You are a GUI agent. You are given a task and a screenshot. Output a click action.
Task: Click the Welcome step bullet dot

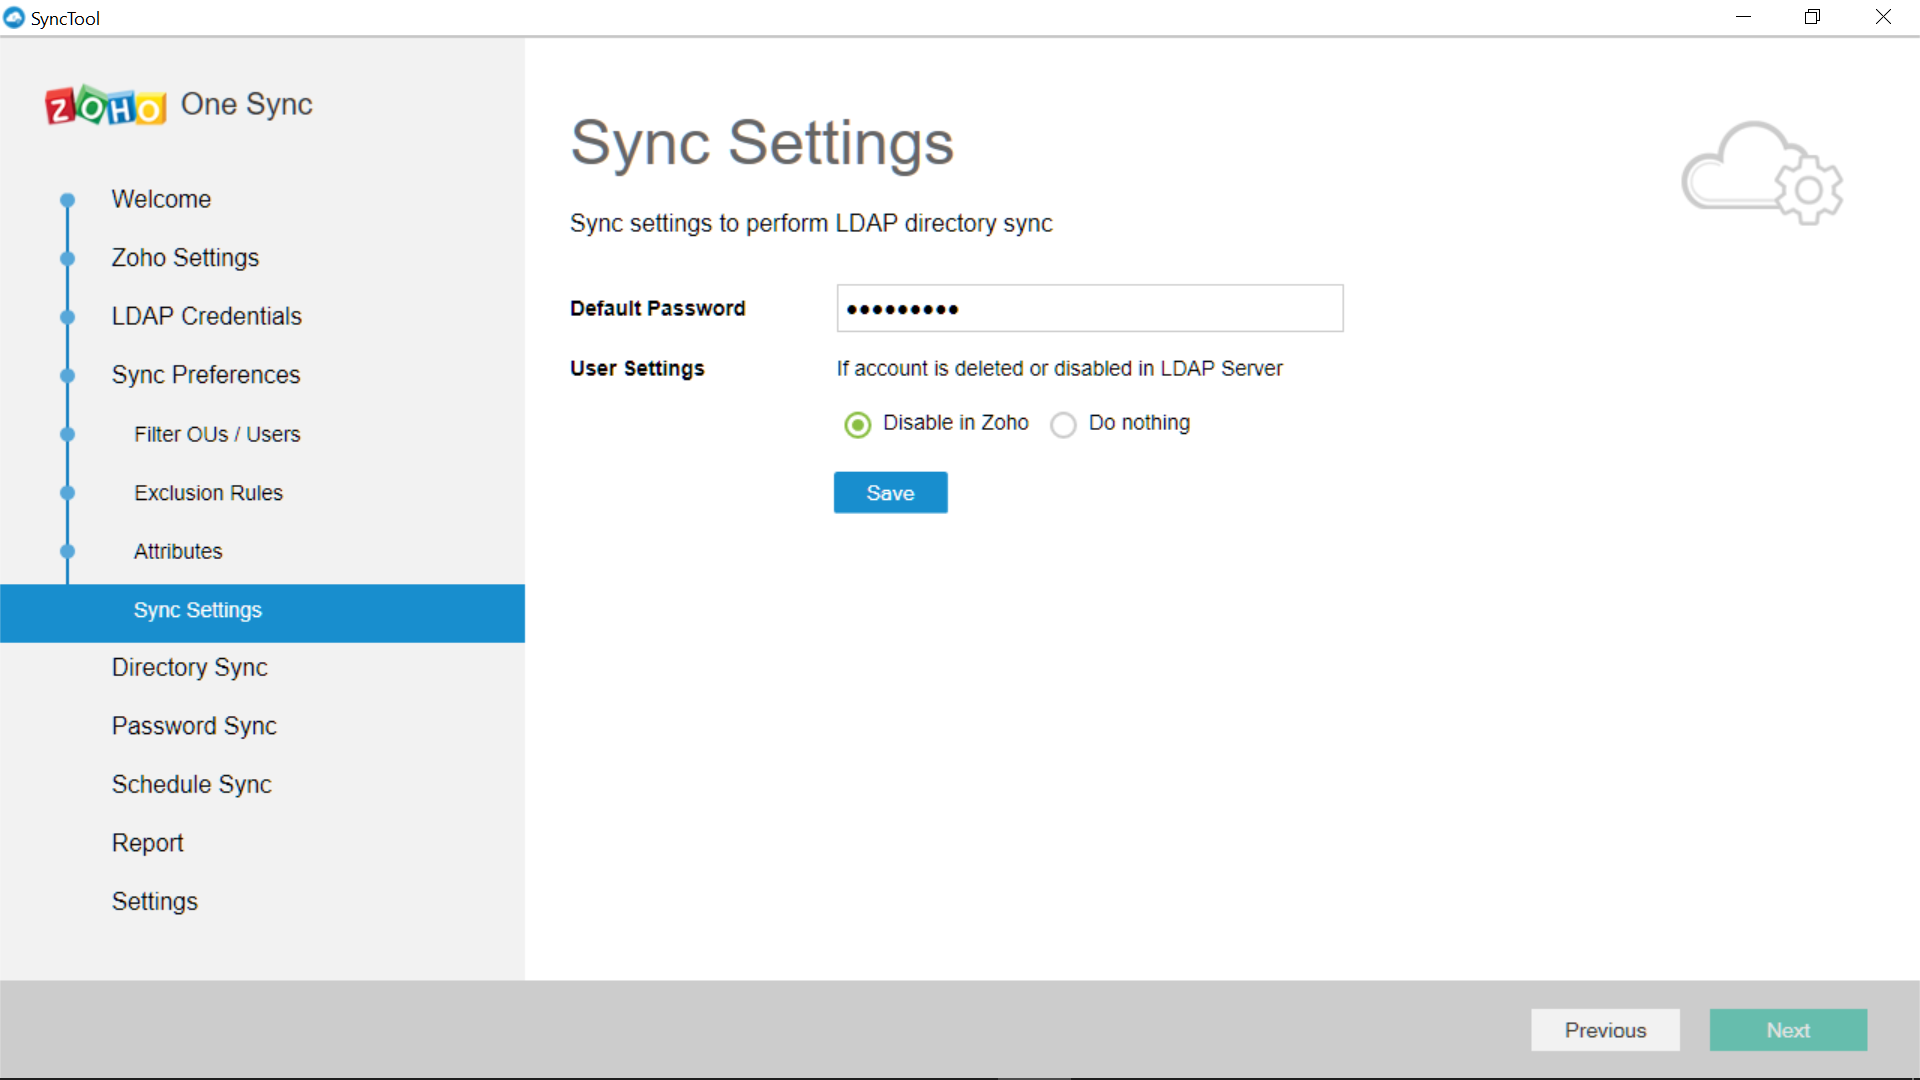pos(67,200)
